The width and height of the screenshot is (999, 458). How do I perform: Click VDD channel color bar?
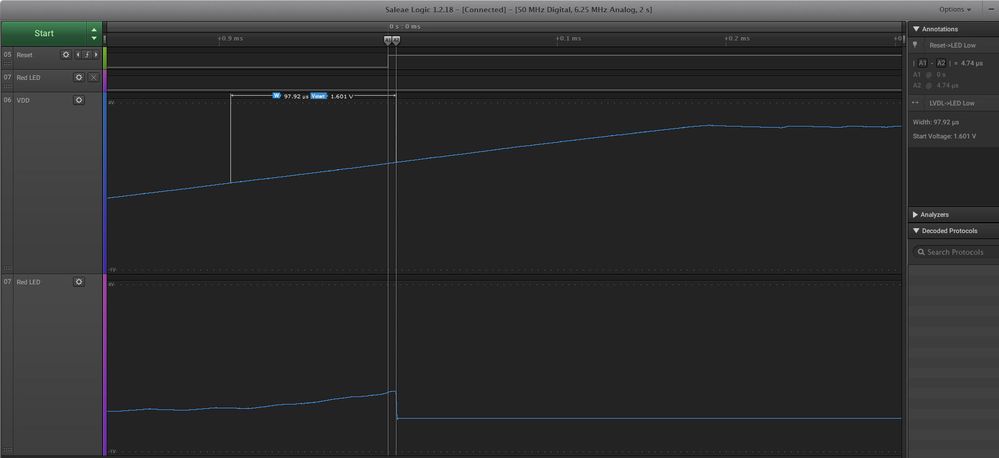click(104, 183)
